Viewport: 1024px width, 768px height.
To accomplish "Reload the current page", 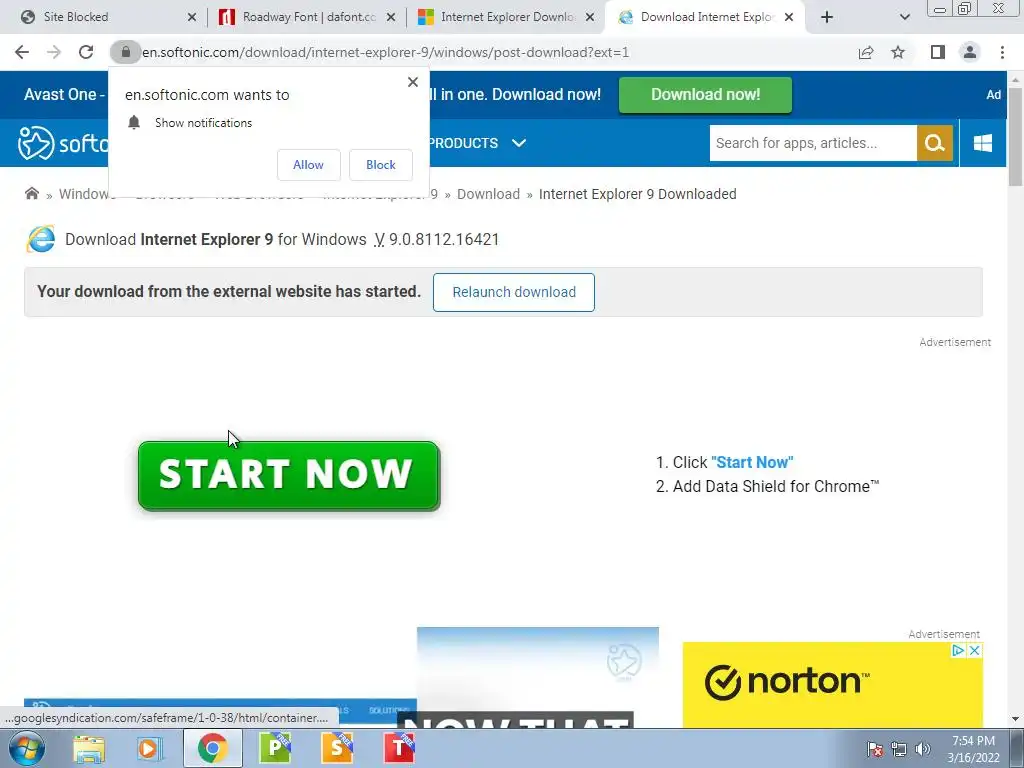I will (x=86, y=52).
